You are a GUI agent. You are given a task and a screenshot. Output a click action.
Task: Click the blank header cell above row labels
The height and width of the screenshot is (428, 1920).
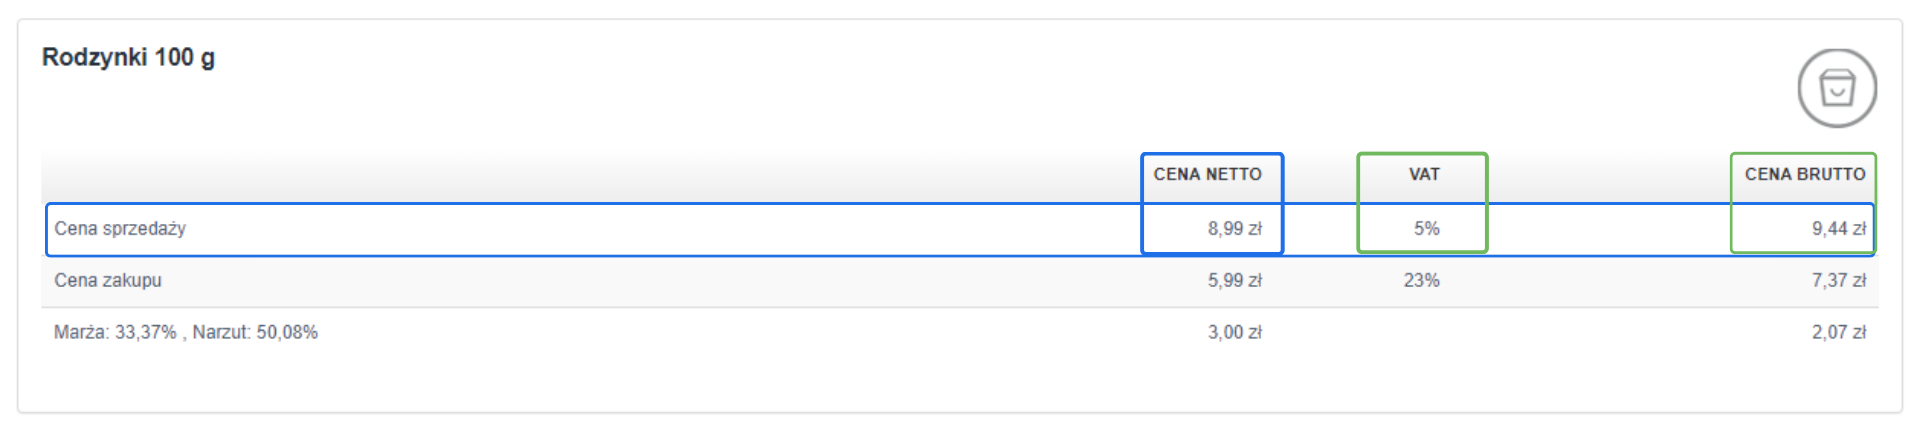click(590, 174)
